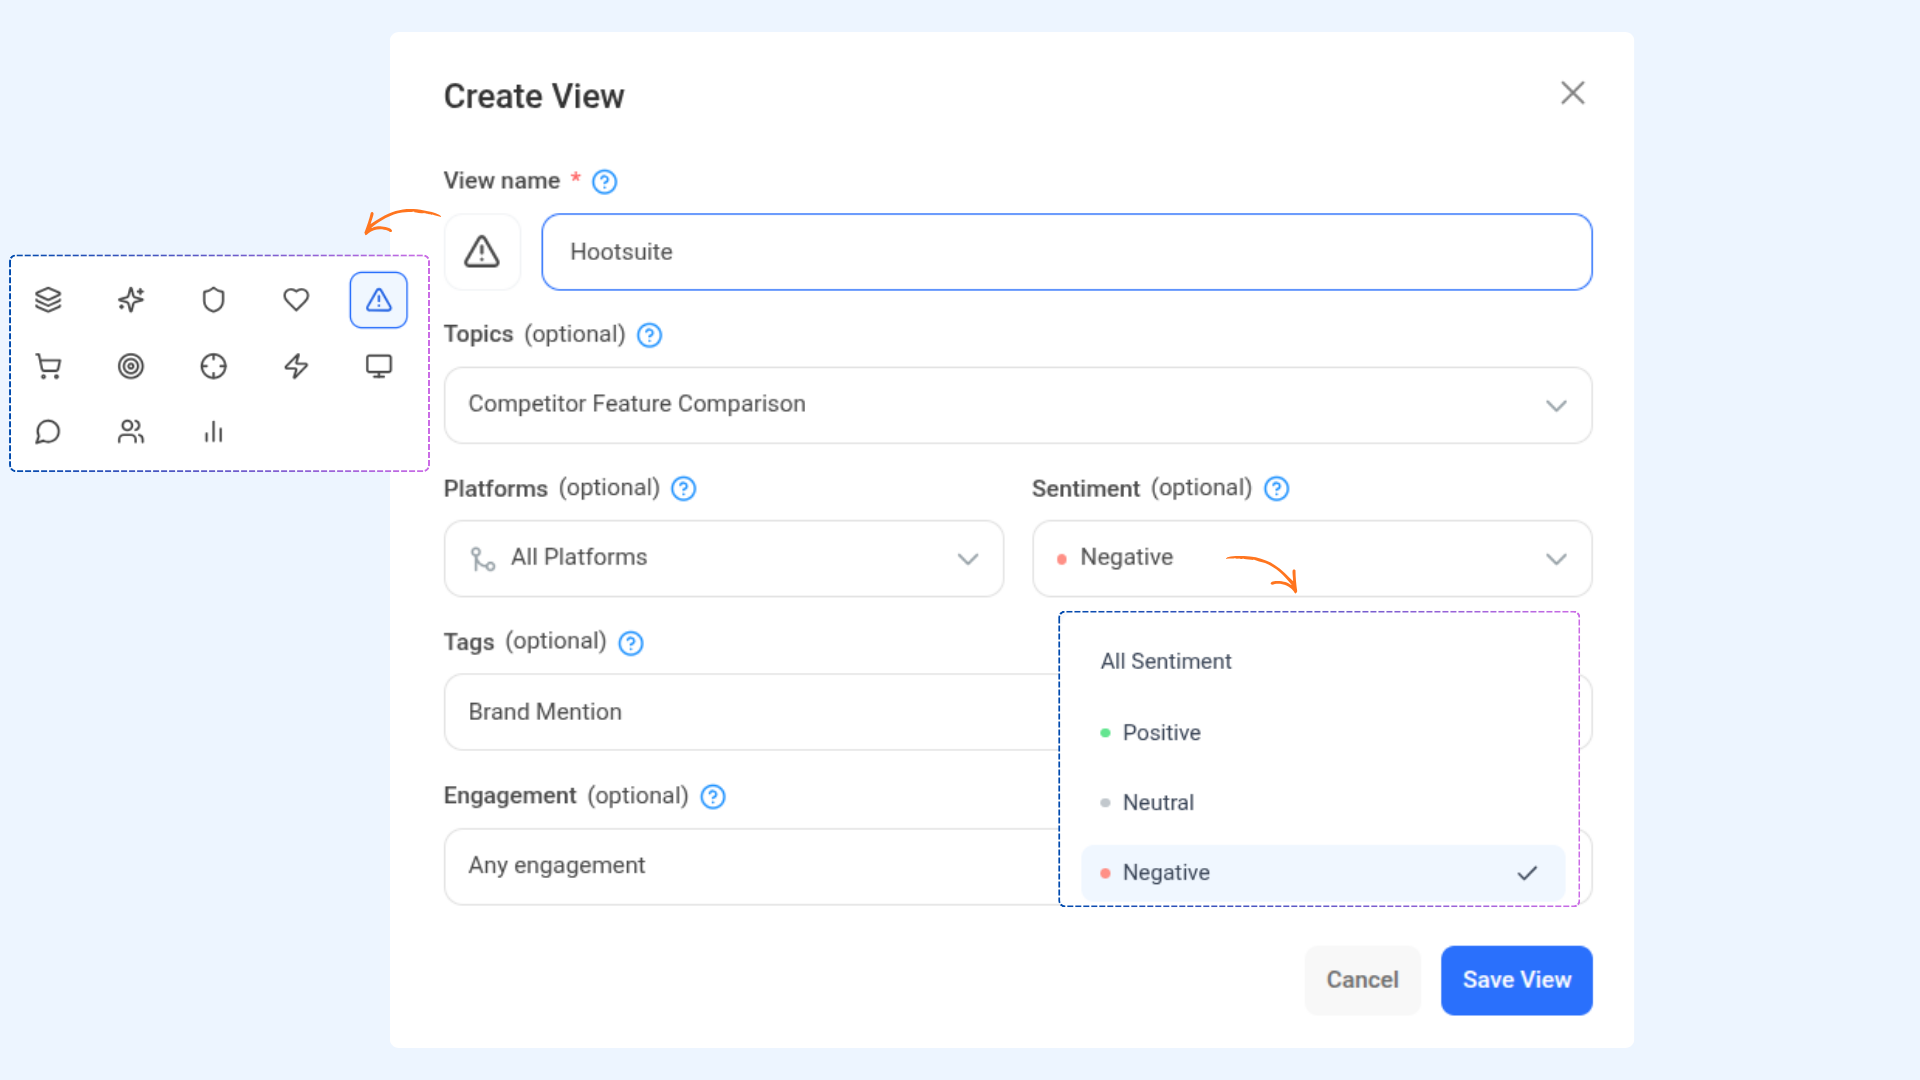Click the Cancel button
The image size is (1920, 1080).
(x=1362, y=980)
